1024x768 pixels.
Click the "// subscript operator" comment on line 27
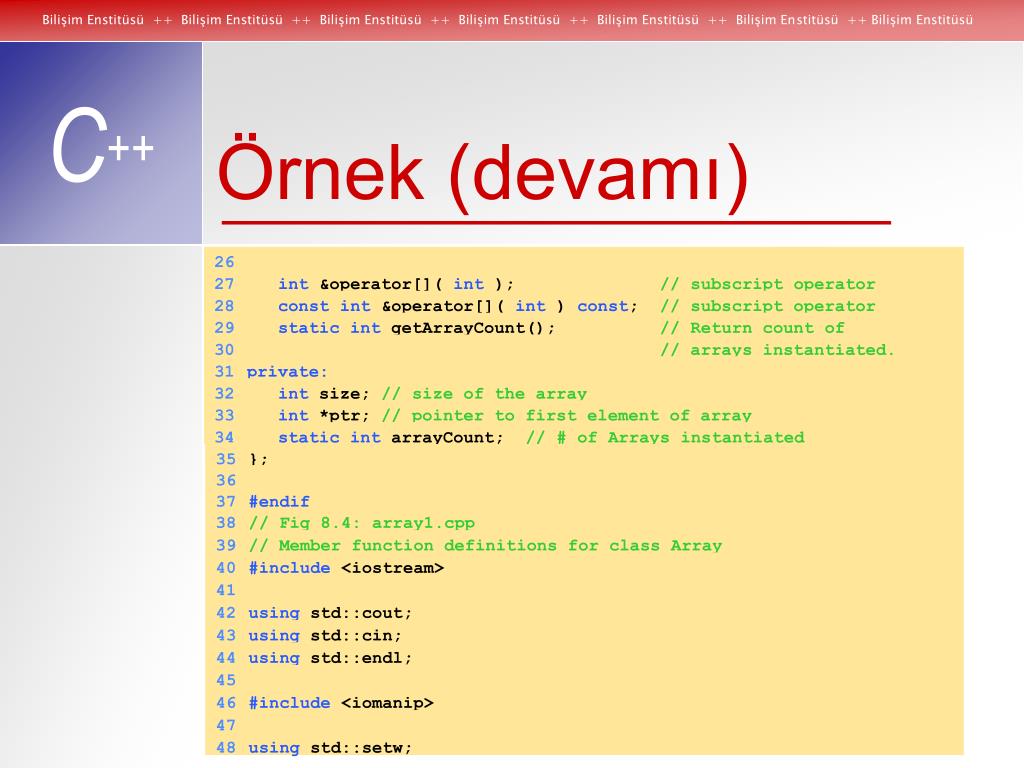[x=767, y=284]
